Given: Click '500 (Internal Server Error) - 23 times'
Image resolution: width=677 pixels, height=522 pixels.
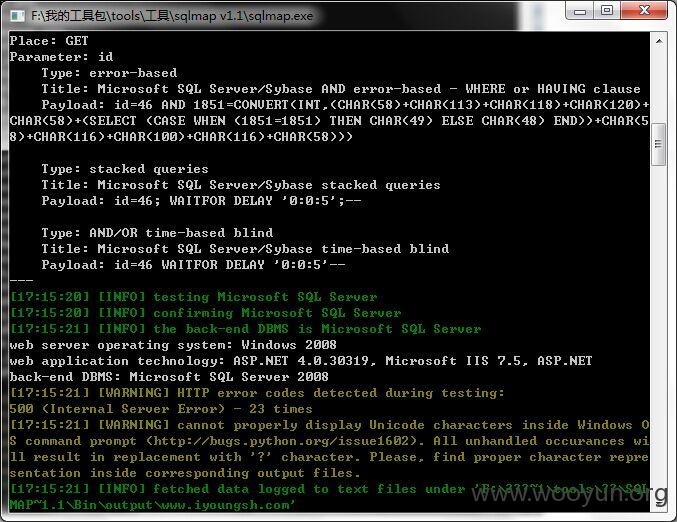Looking at the screenshot, I should coord(161,409).
